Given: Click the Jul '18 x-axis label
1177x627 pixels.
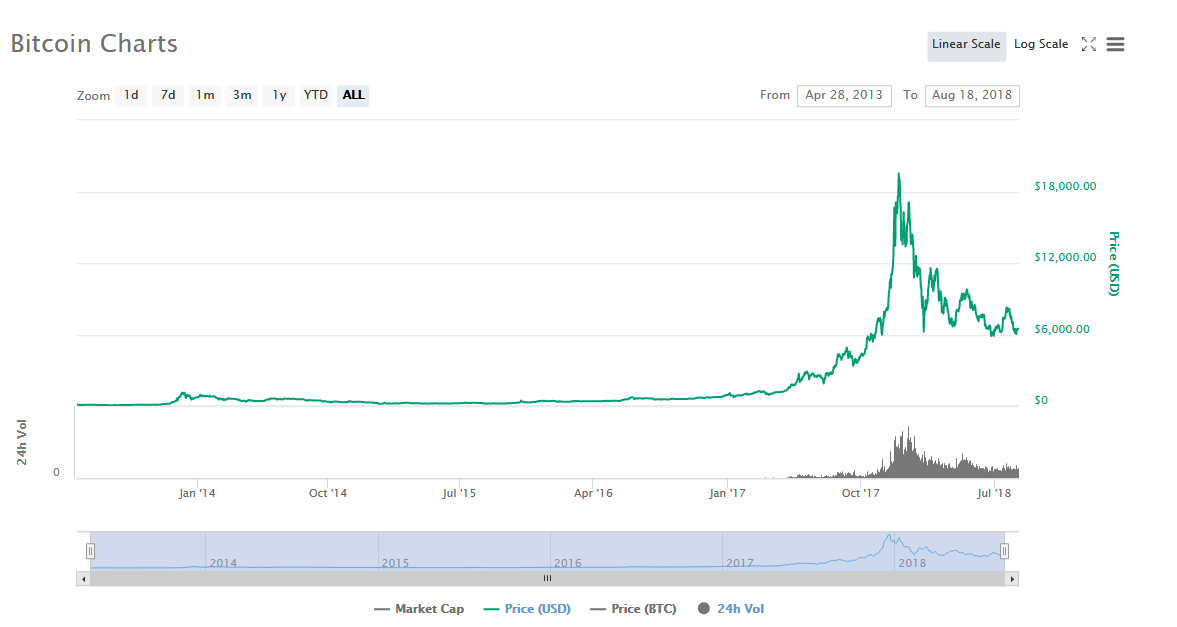Looking at the screenshot, I should click(994, 493).
